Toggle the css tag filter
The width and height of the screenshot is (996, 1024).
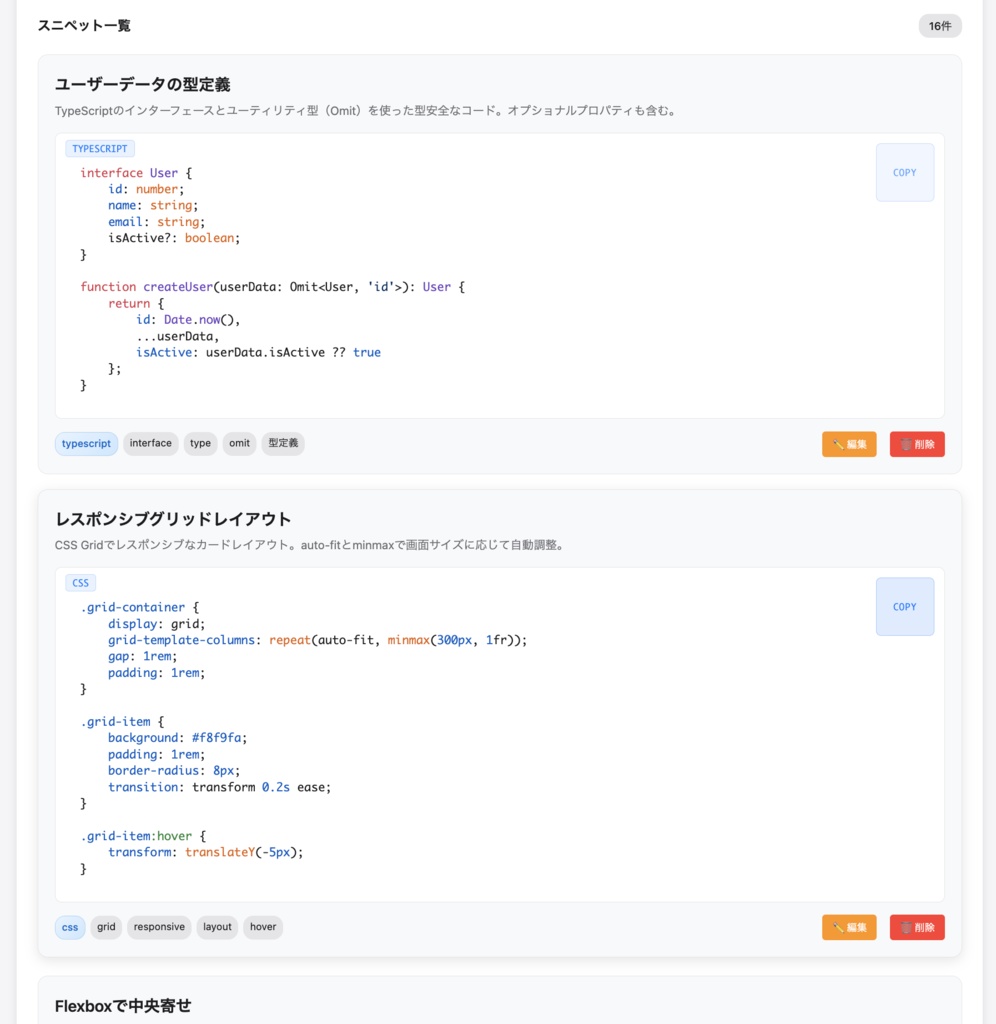(70, 927)
